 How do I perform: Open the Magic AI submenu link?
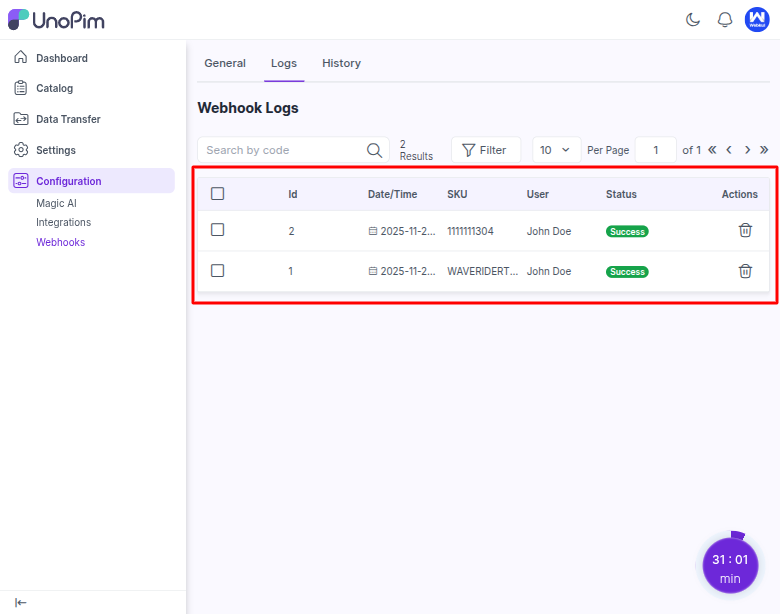click(56, 203)
